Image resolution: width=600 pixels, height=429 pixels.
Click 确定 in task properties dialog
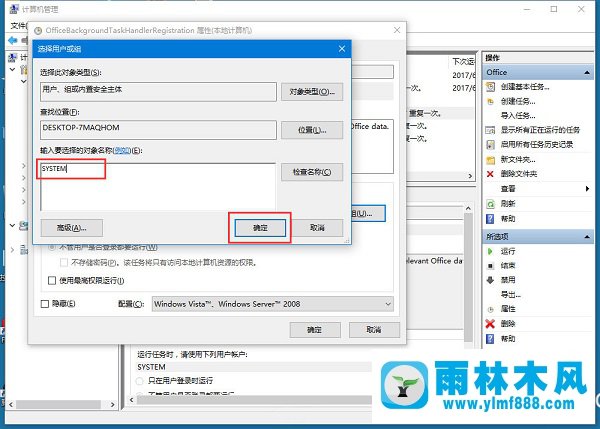[315, 329]
